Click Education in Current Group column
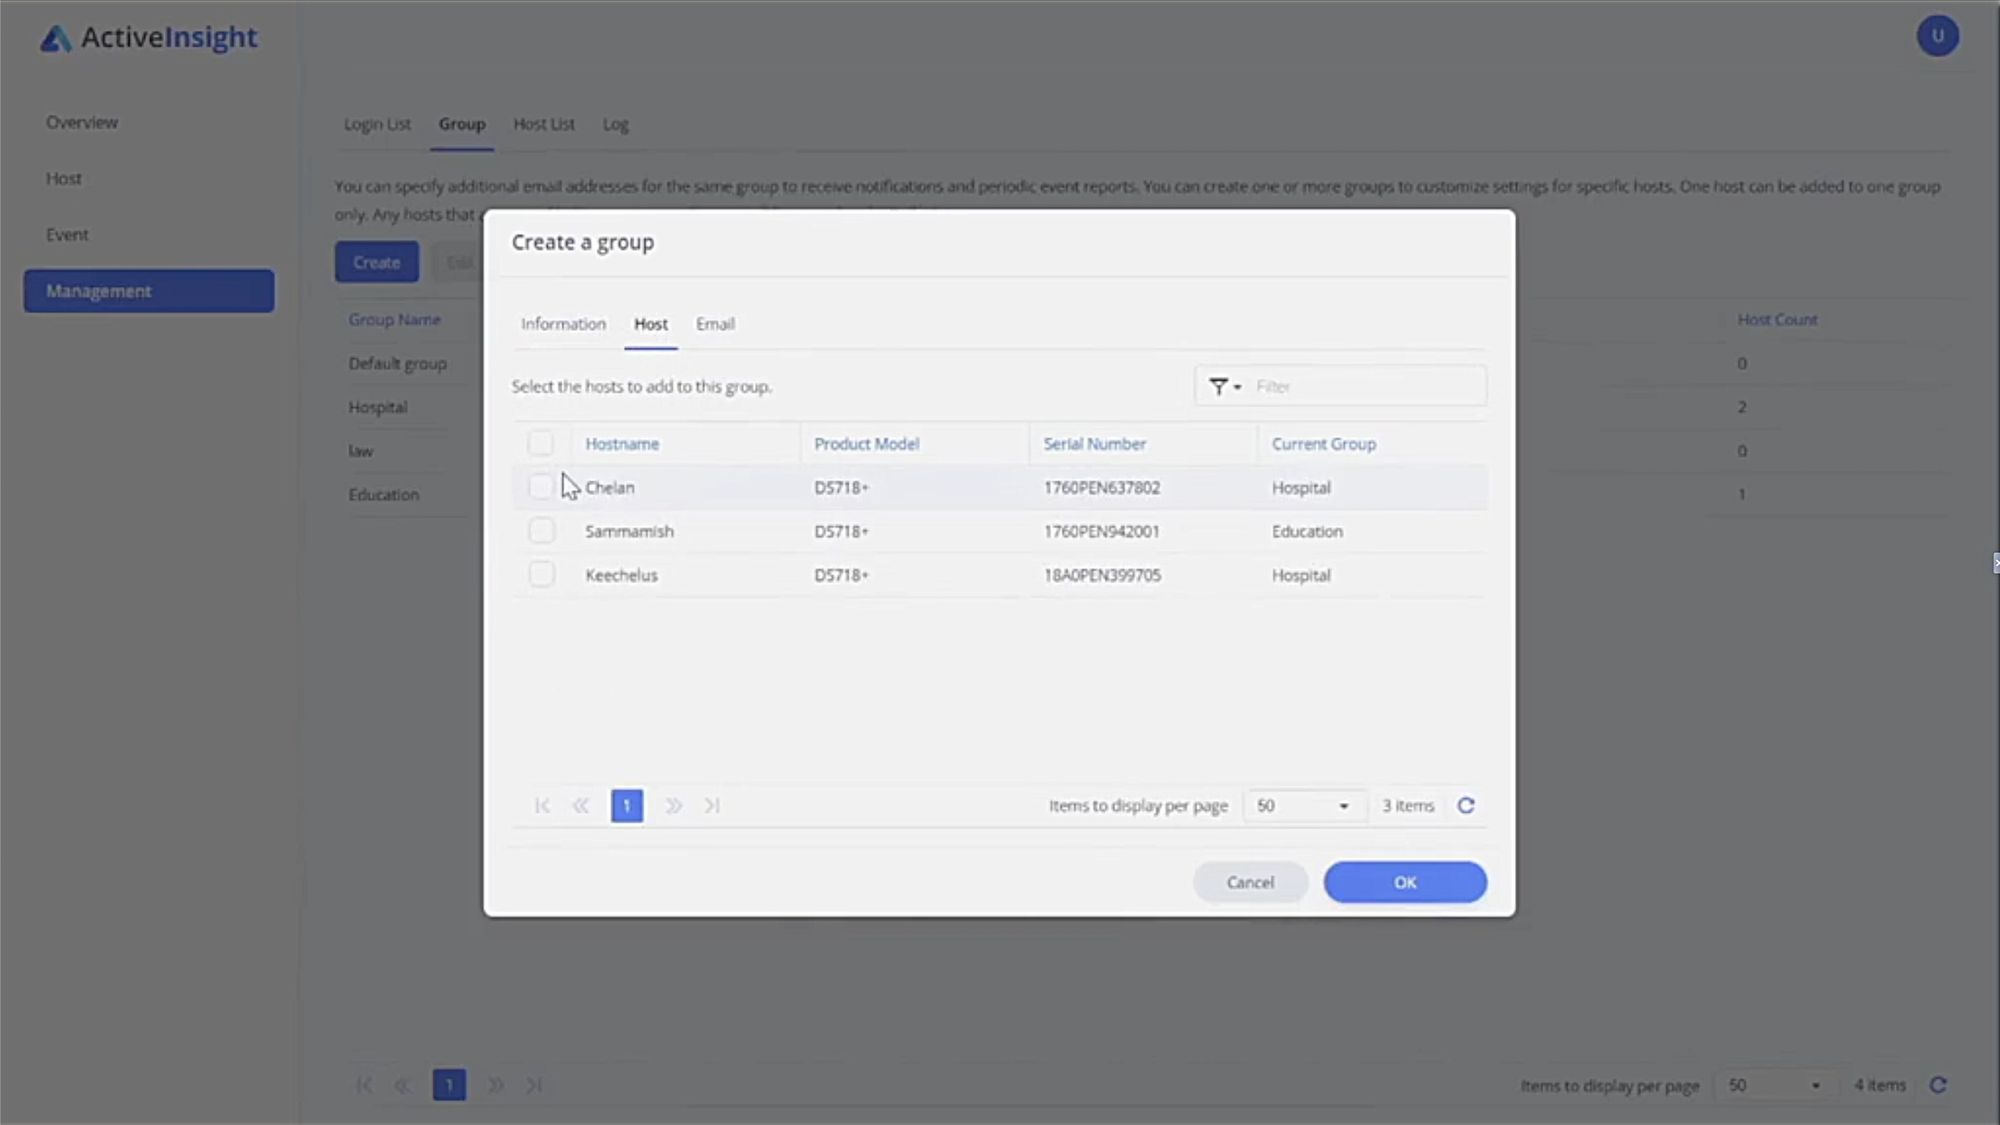 point(1307,531)
